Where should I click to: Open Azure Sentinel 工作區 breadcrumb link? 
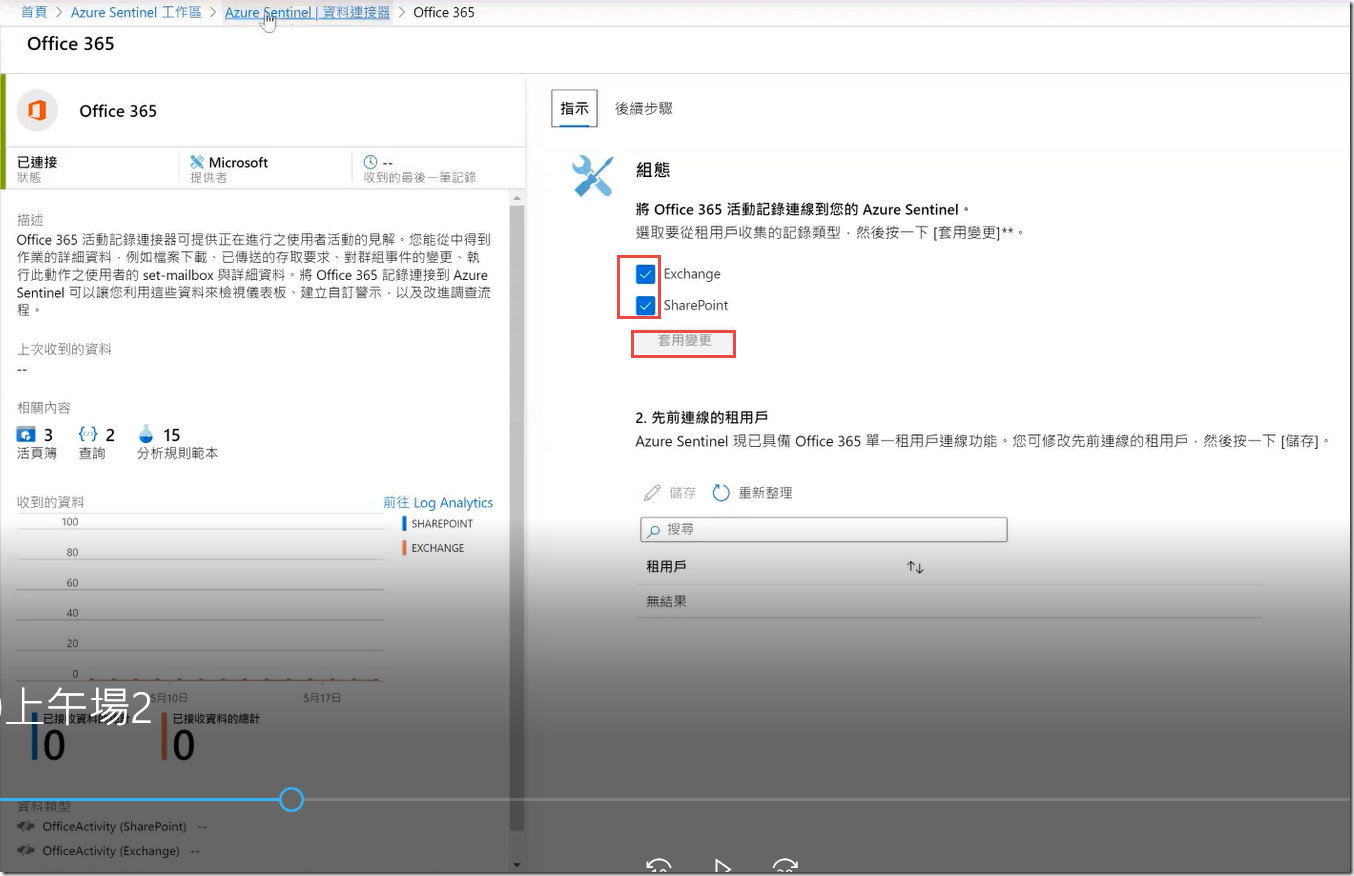pyautogui.click(x=136, y=12)
